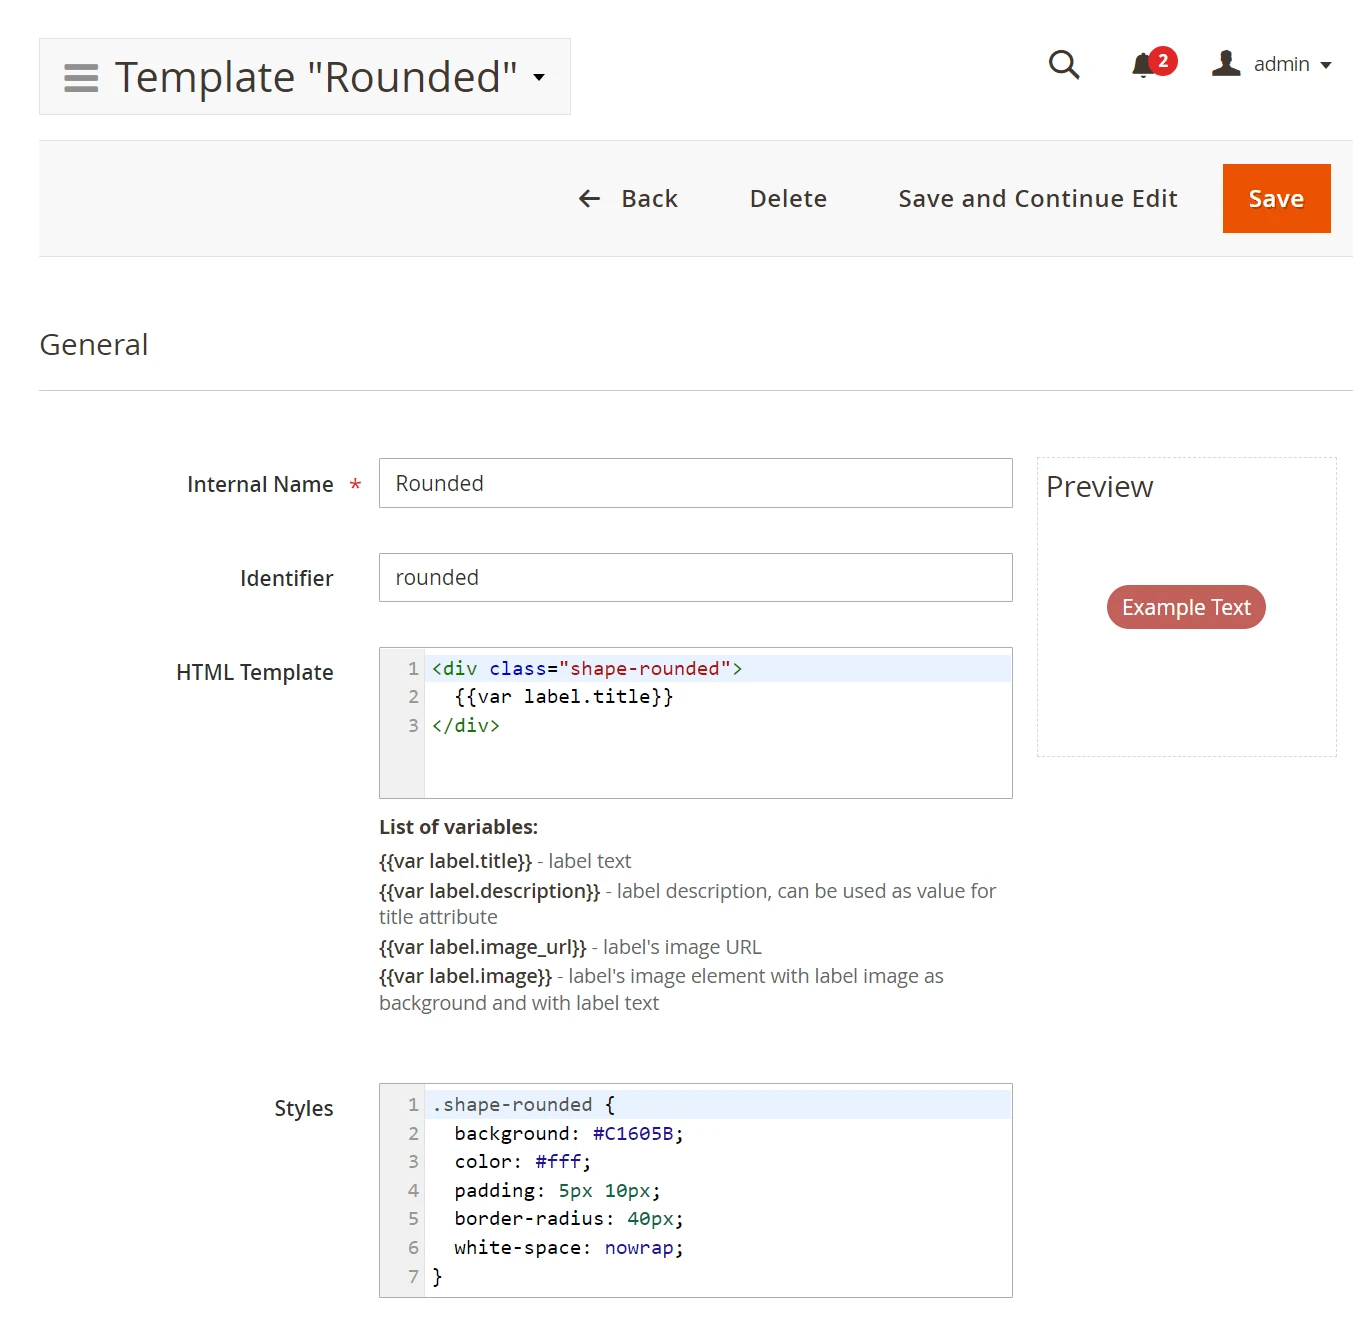Viewport: 1366px width, 1328px height.
Task: Click the admin user avatar icon
Action: (1226, 64)
